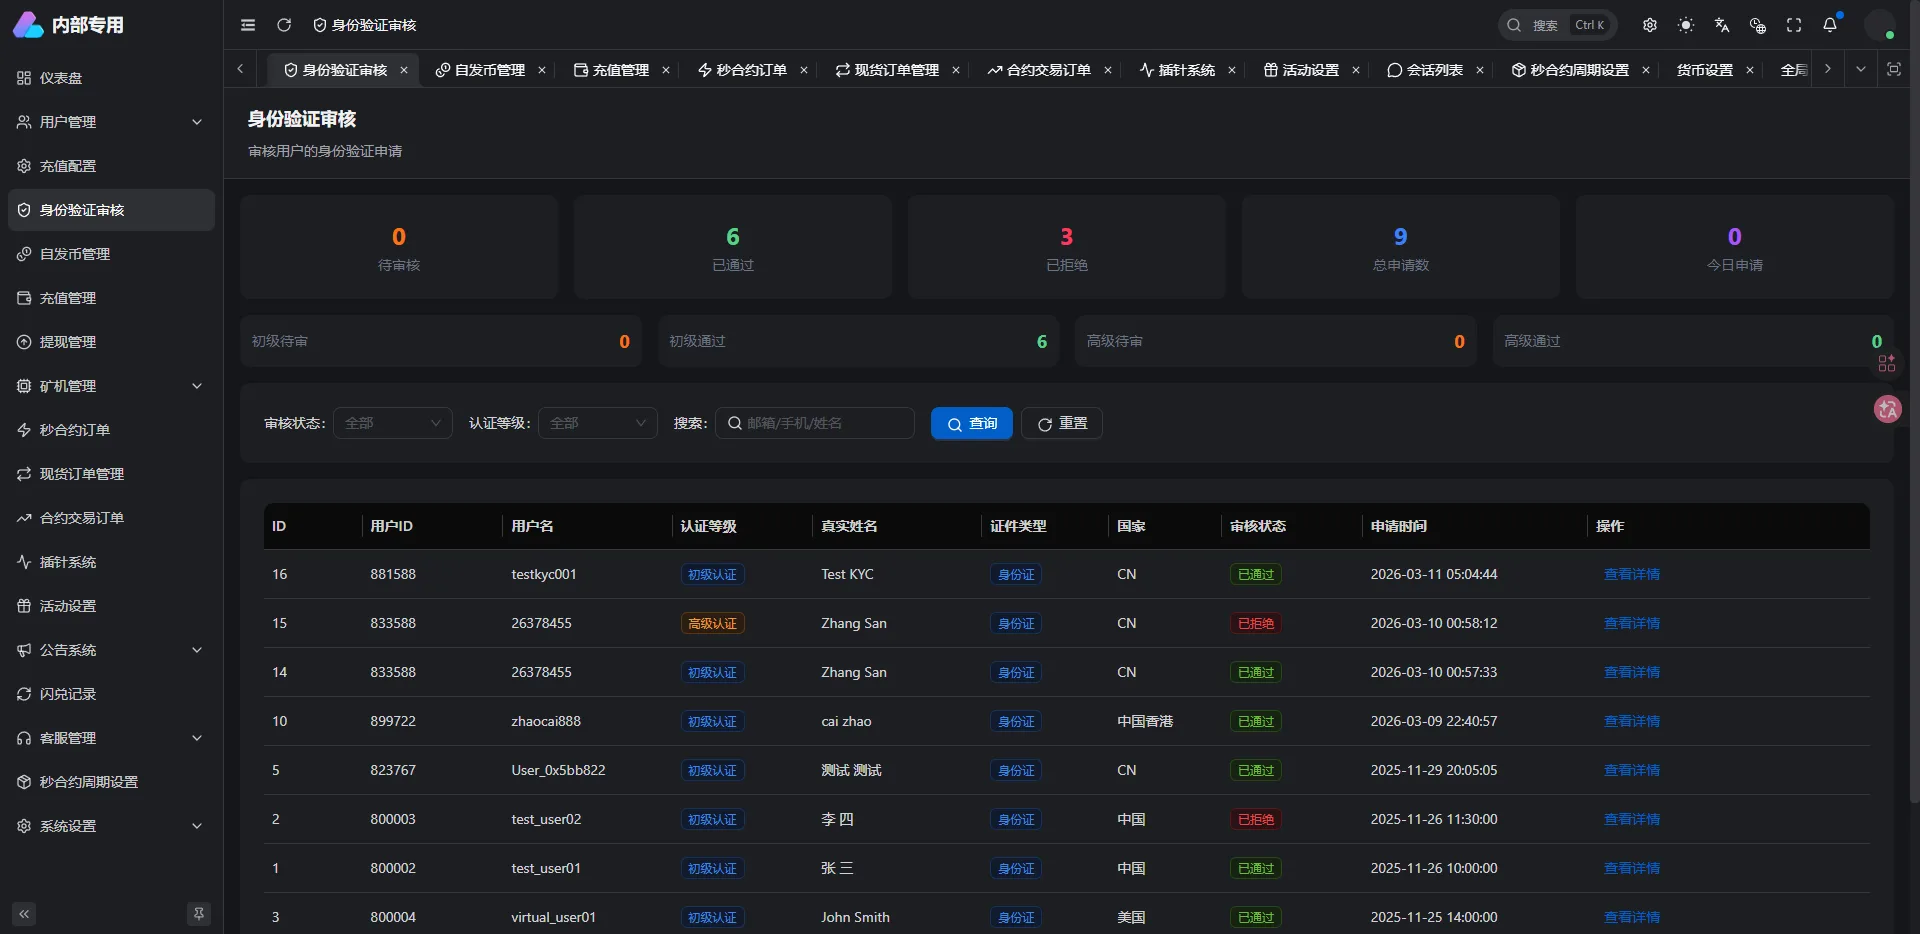Click the 重置 reset button
The height and width of the screenshot is (934, 1920).
pyautogui.click(x=1062, y=423)
